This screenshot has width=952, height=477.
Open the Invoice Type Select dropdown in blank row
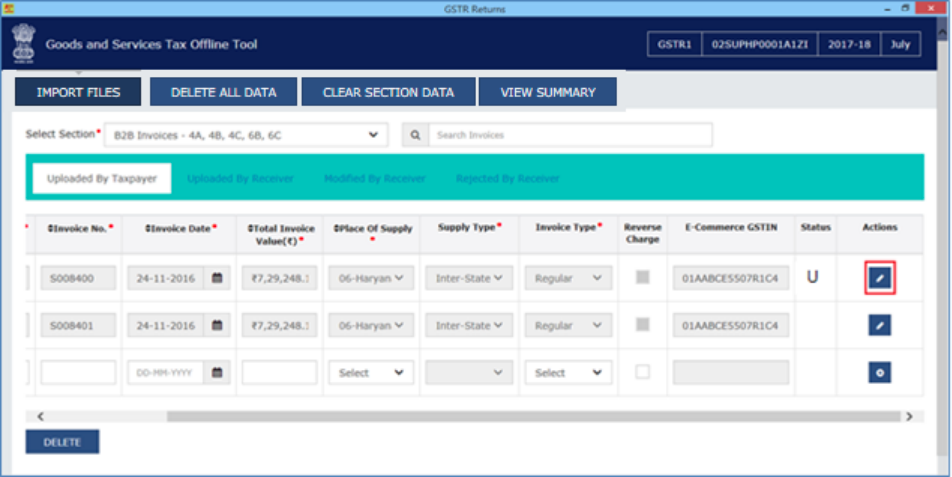[x=568, y=373]
